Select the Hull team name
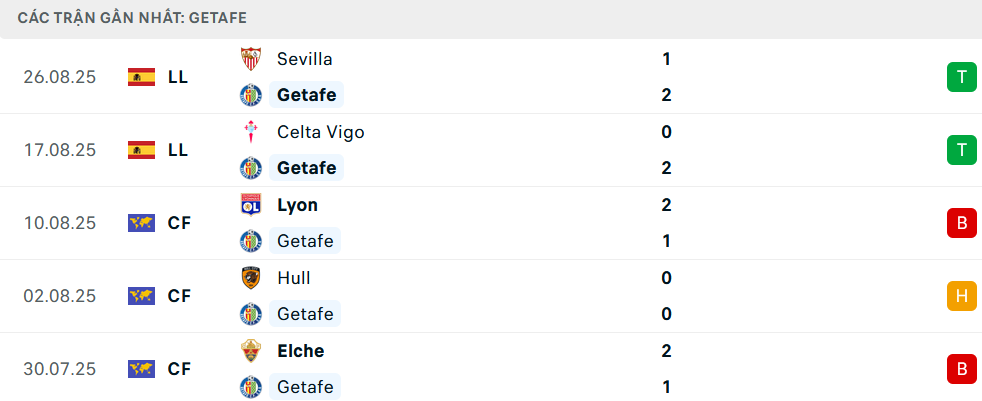Viewport: 982px width, 401px height. 295,278
